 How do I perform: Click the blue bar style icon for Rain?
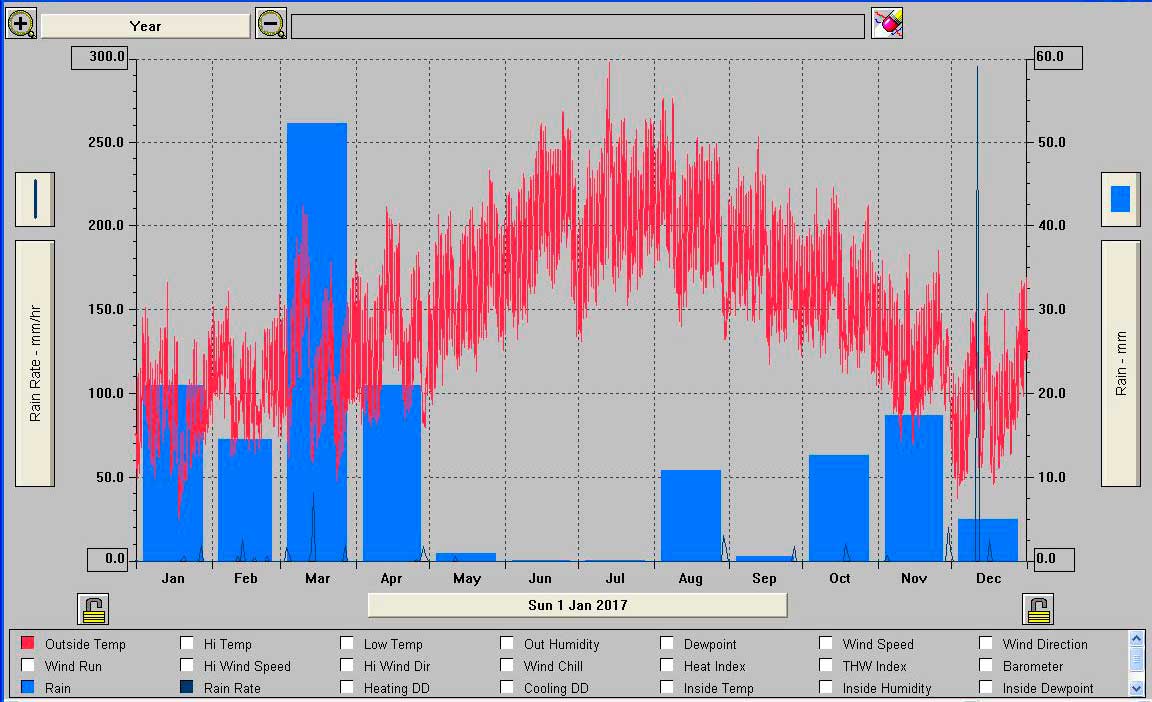click(x=1120, y=199)
